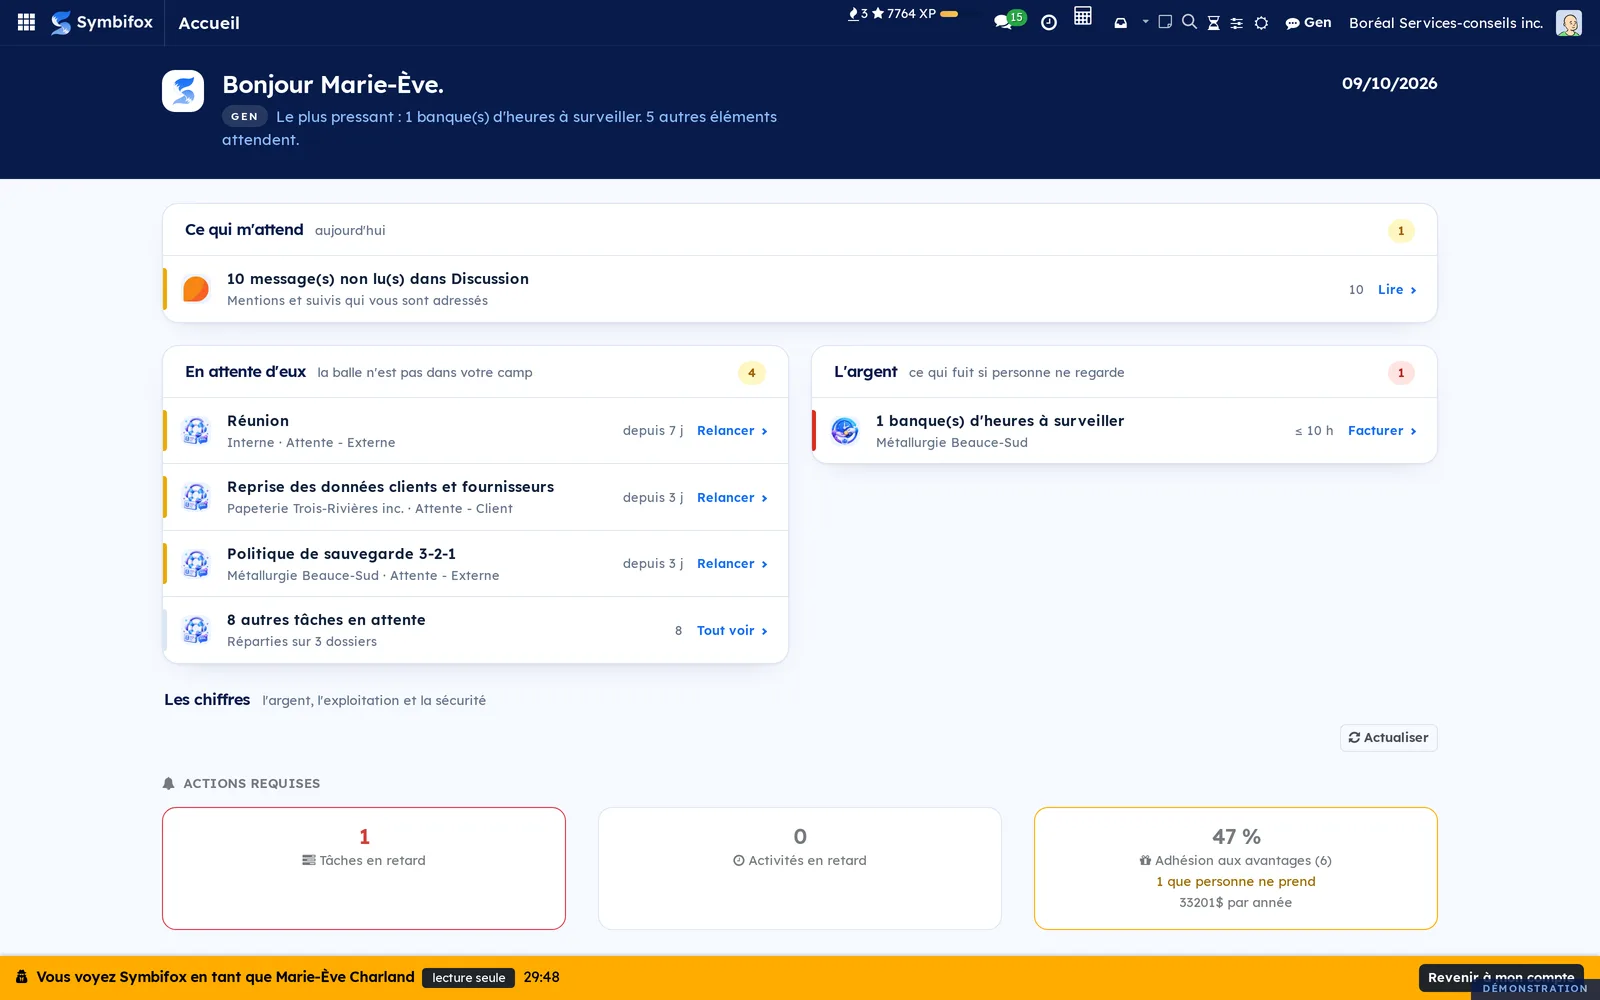1600x1000 pixels.
Task: Open the calculator icon
Action: click(1083, 16)
